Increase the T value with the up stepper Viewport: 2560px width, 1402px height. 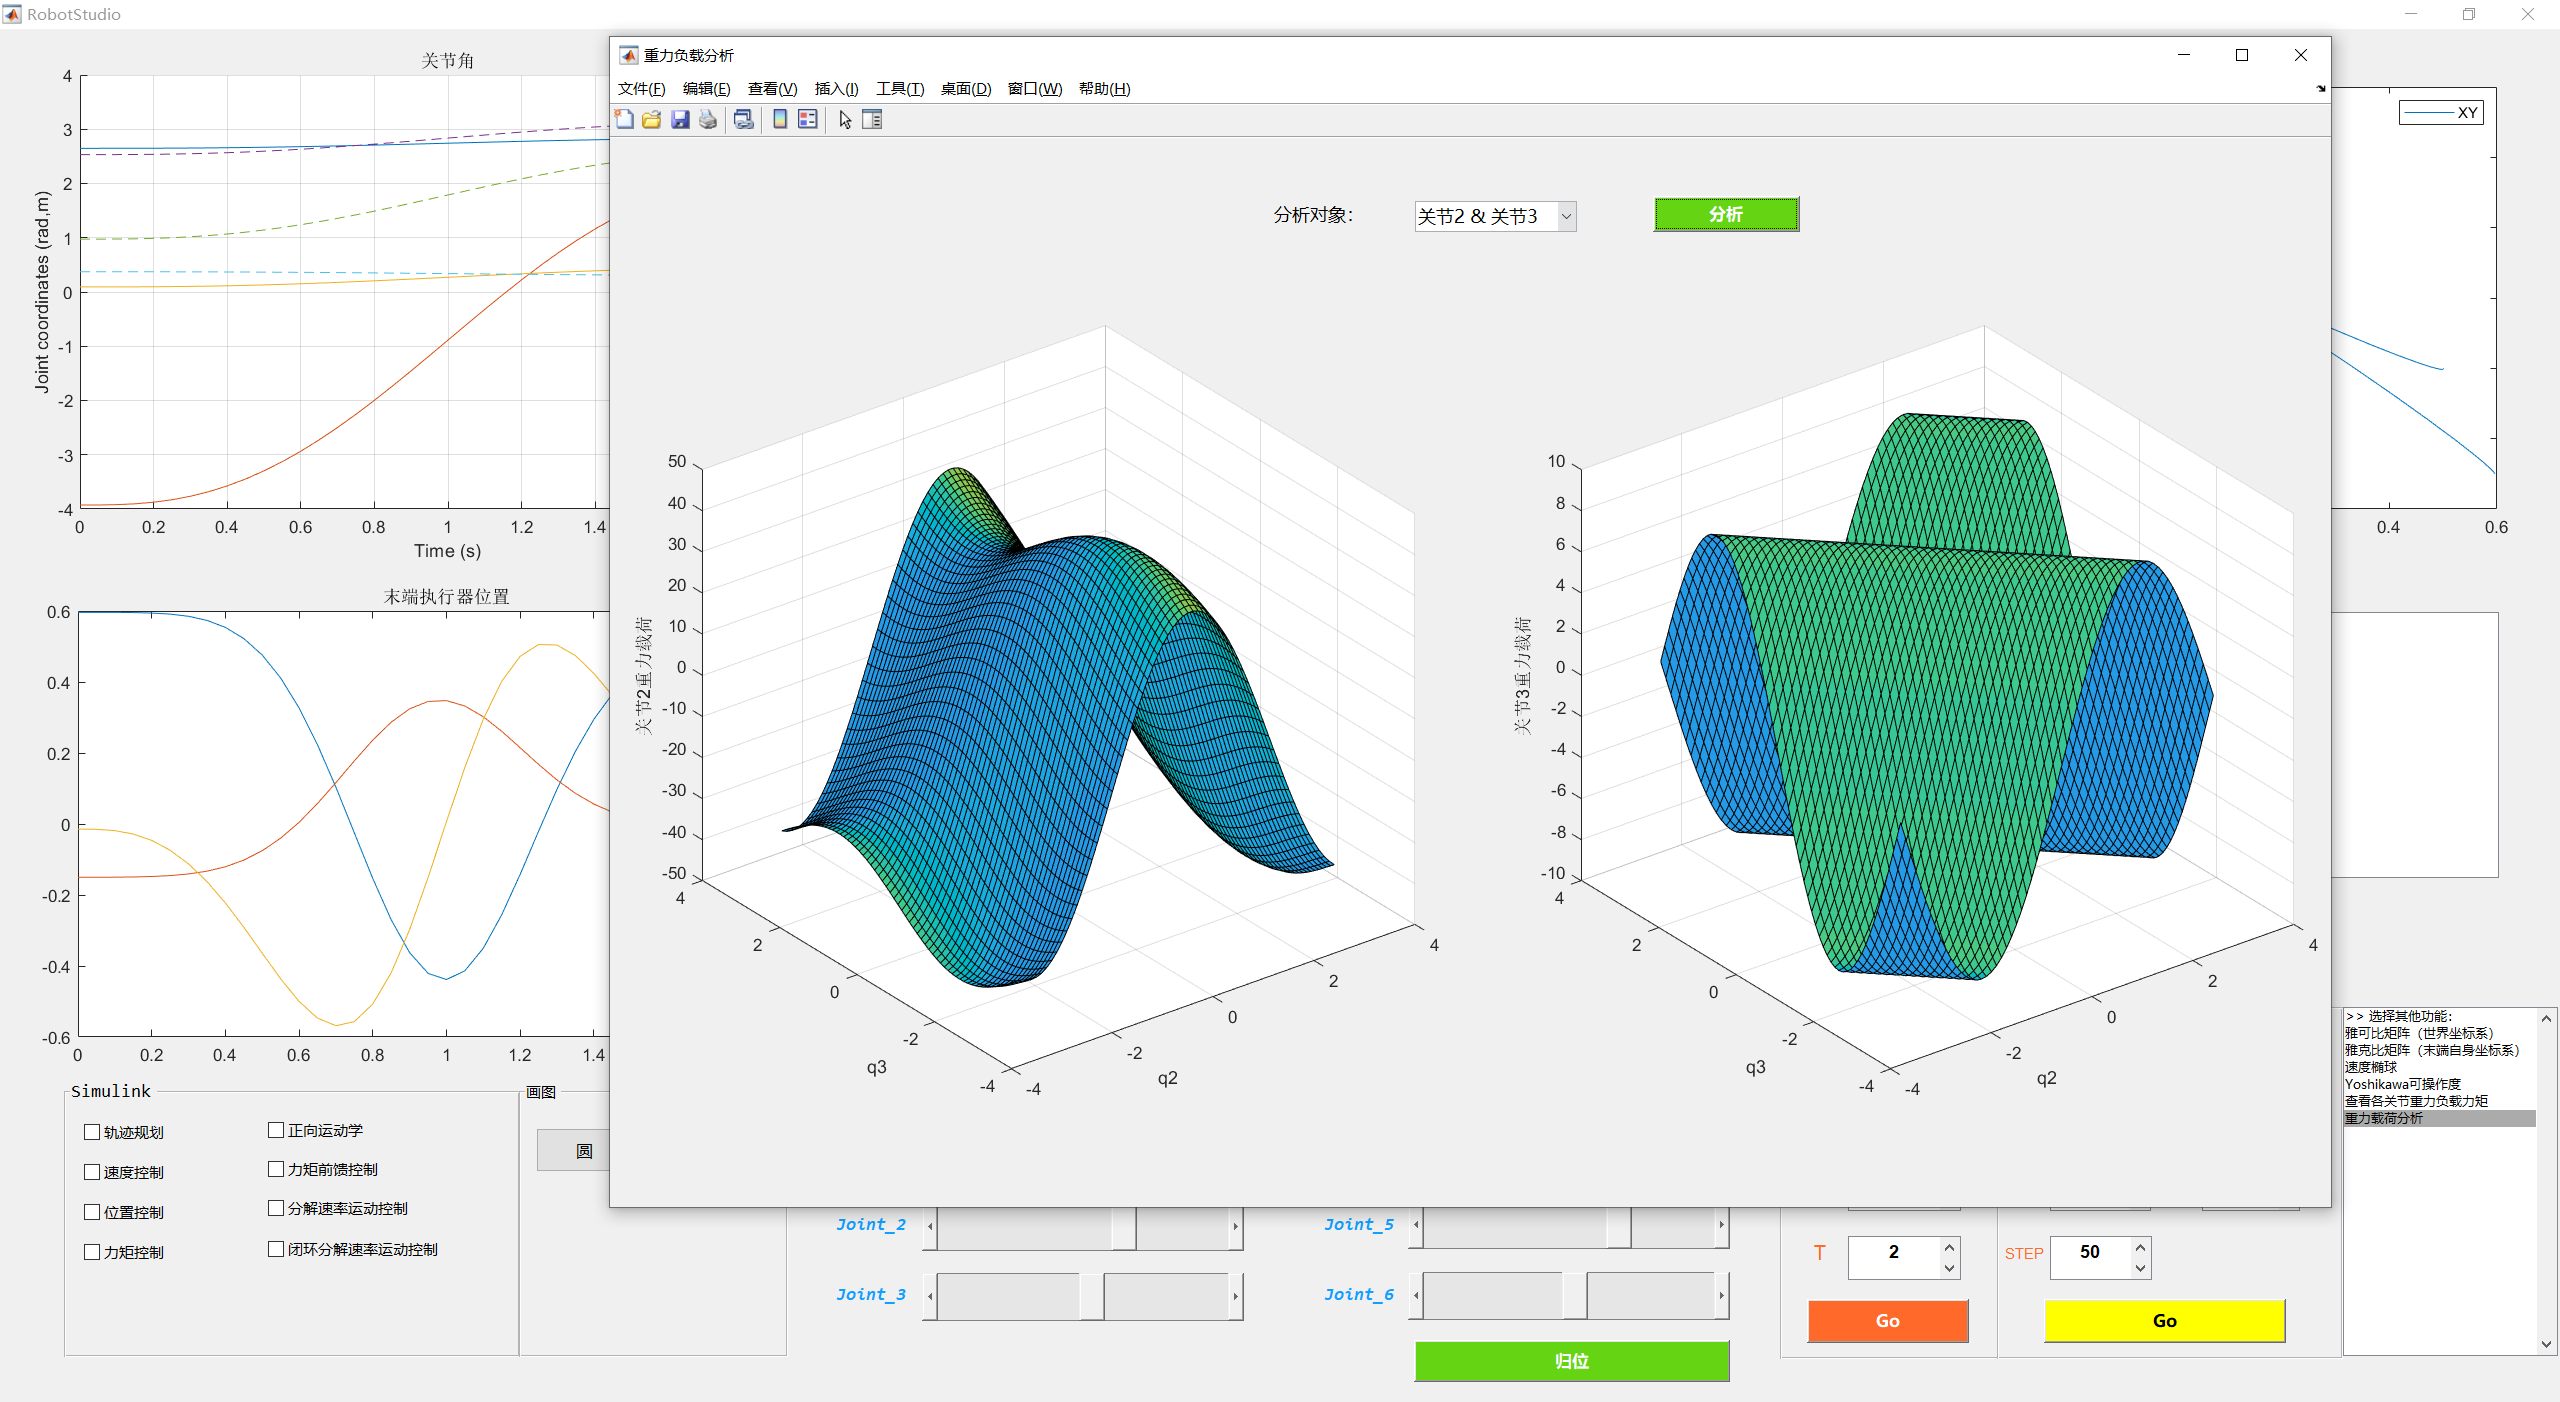tap(1948, 1249)
